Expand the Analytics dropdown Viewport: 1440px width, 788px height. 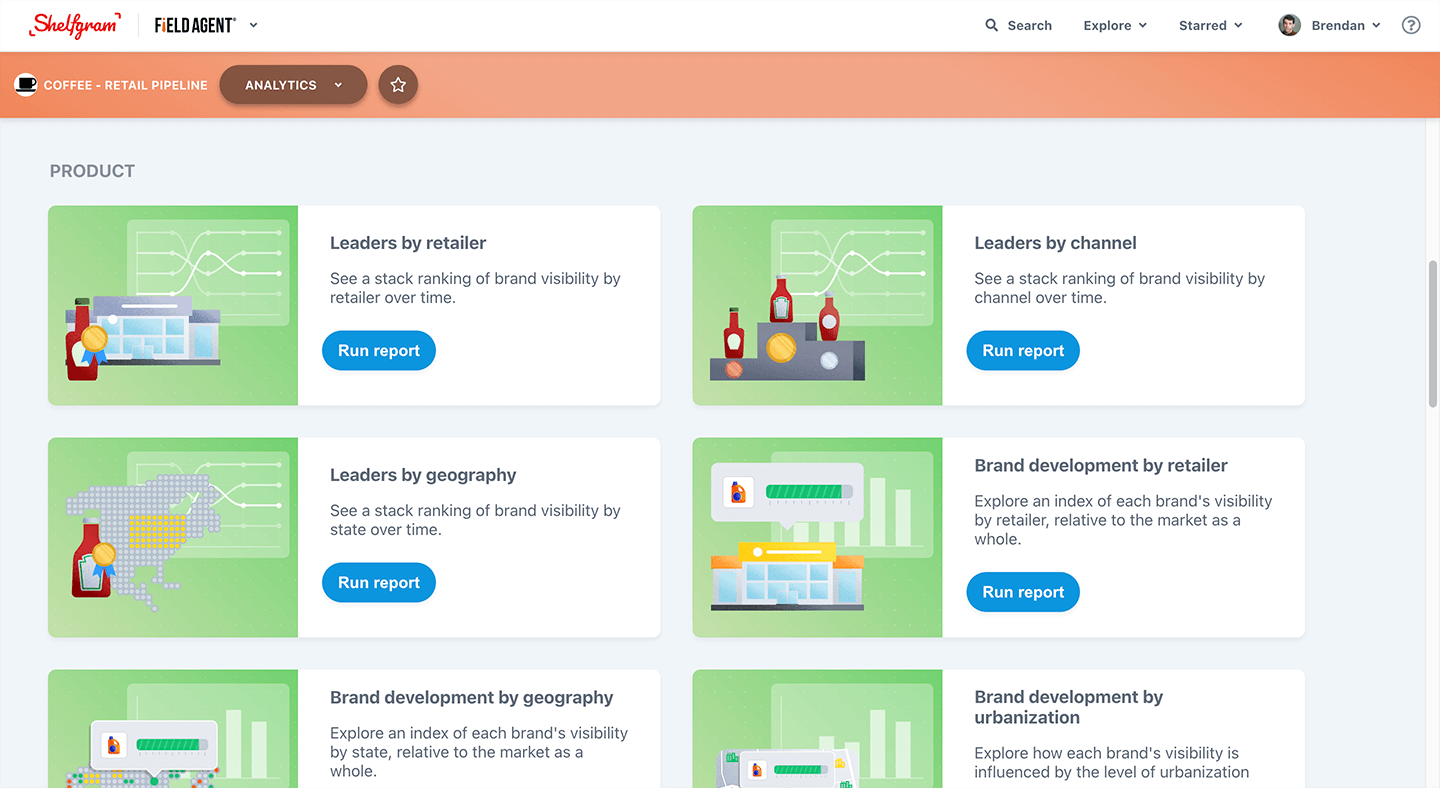tap(293, 85)
